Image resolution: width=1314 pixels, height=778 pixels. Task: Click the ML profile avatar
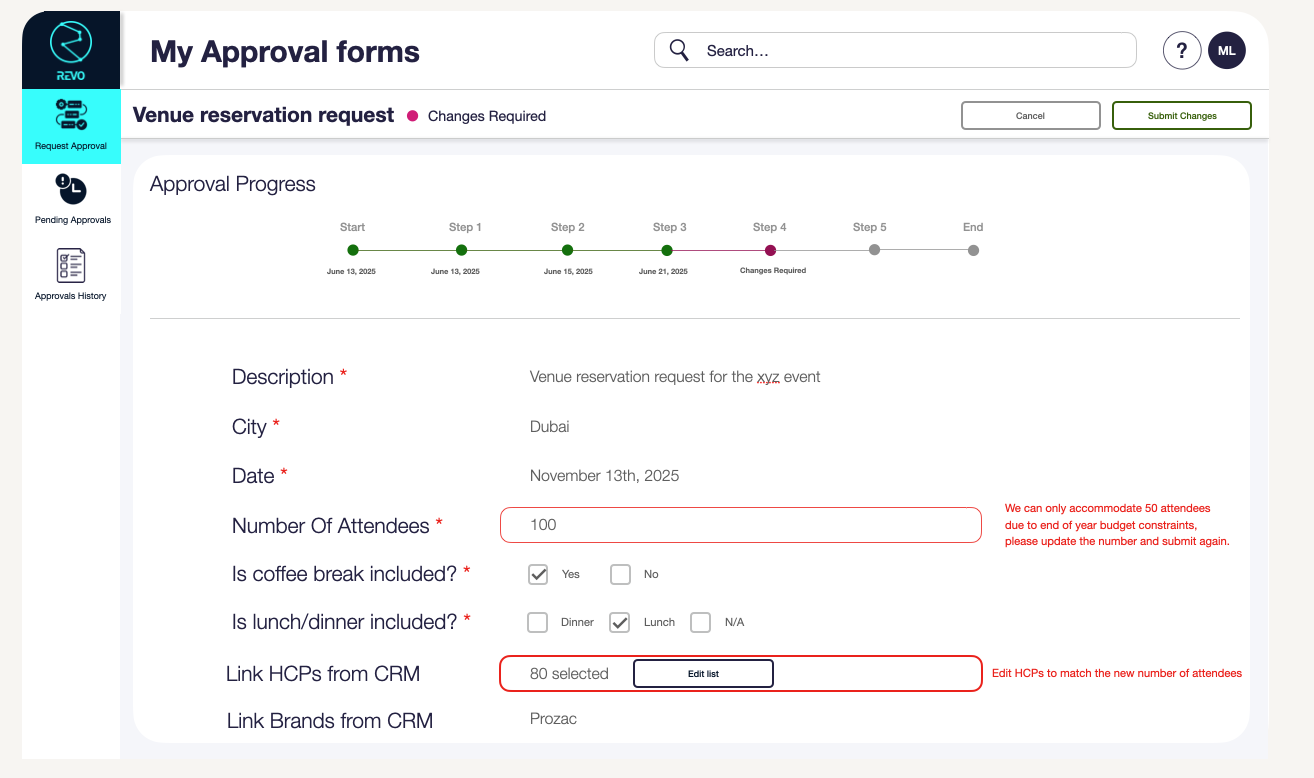click(1227, 50)
